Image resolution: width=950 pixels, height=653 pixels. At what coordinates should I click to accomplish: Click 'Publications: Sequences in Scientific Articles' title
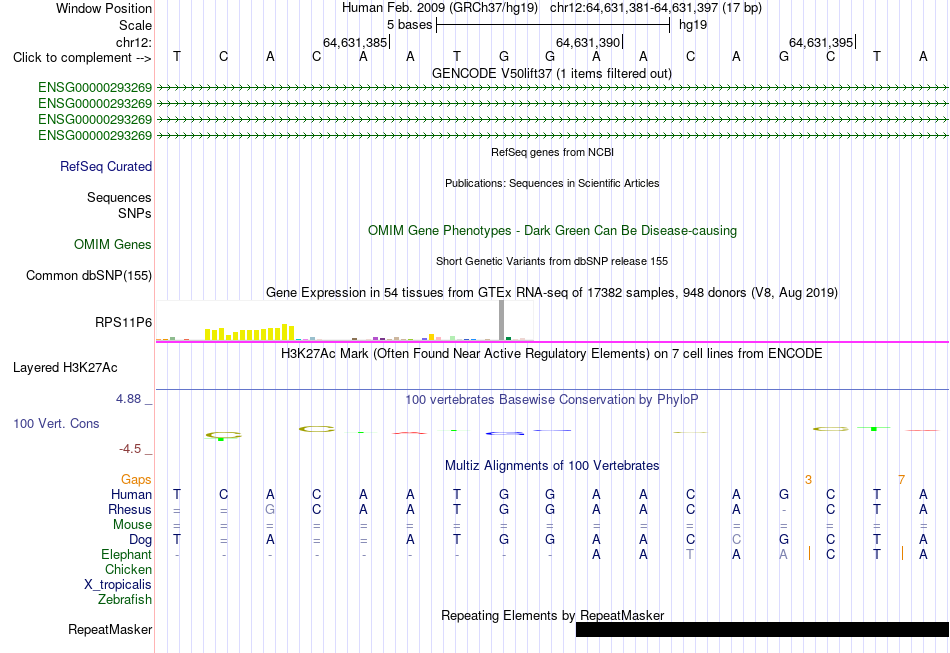(552, 183)
